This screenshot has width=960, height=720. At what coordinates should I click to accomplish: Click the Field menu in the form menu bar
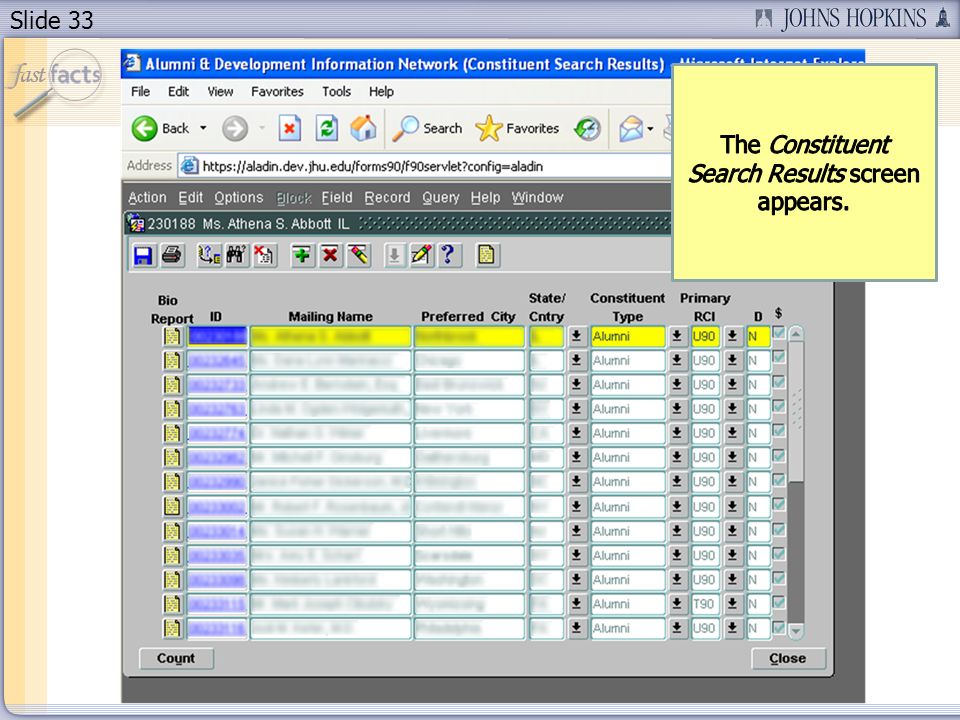(x=337, y=198)
